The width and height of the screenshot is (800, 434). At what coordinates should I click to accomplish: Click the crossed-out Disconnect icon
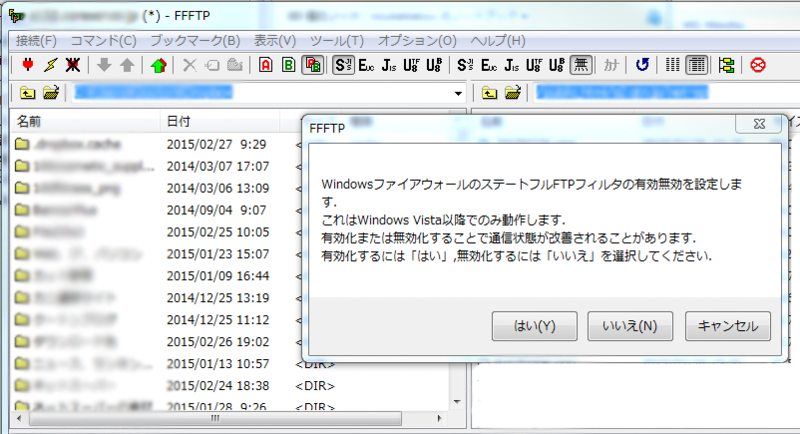coord(73,65)
